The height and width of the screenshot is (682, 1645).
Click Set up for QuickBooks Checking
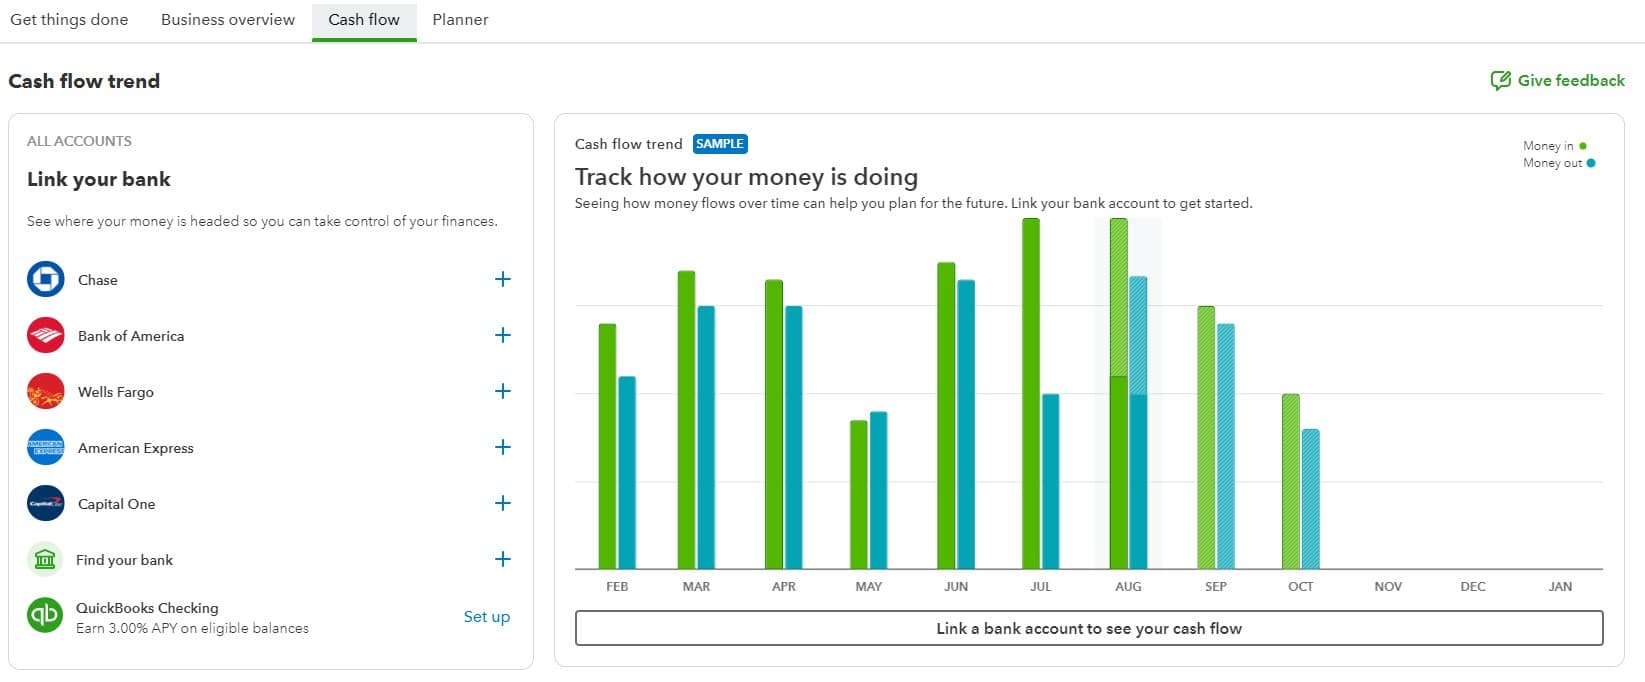[486, 617]
